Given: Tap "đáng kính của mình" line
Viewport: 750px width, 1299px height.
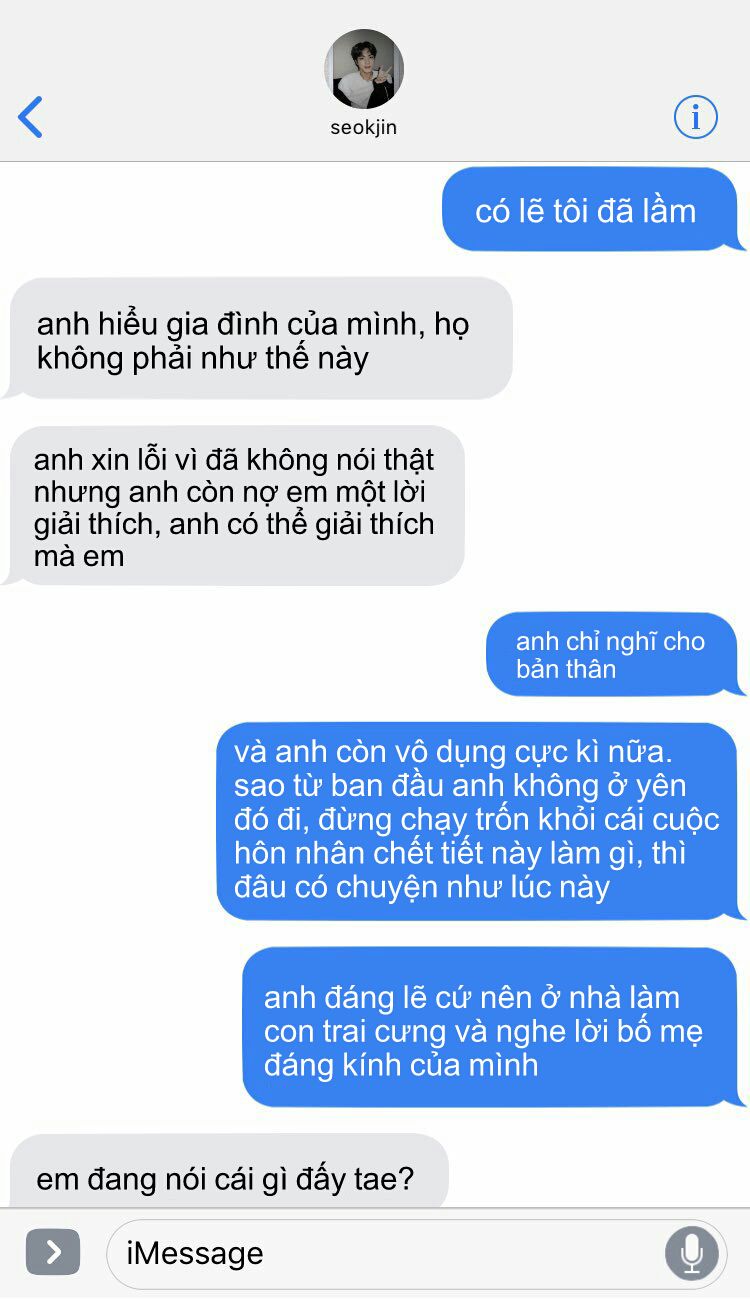Looking at the screenshot, I should click(401, 1064).
